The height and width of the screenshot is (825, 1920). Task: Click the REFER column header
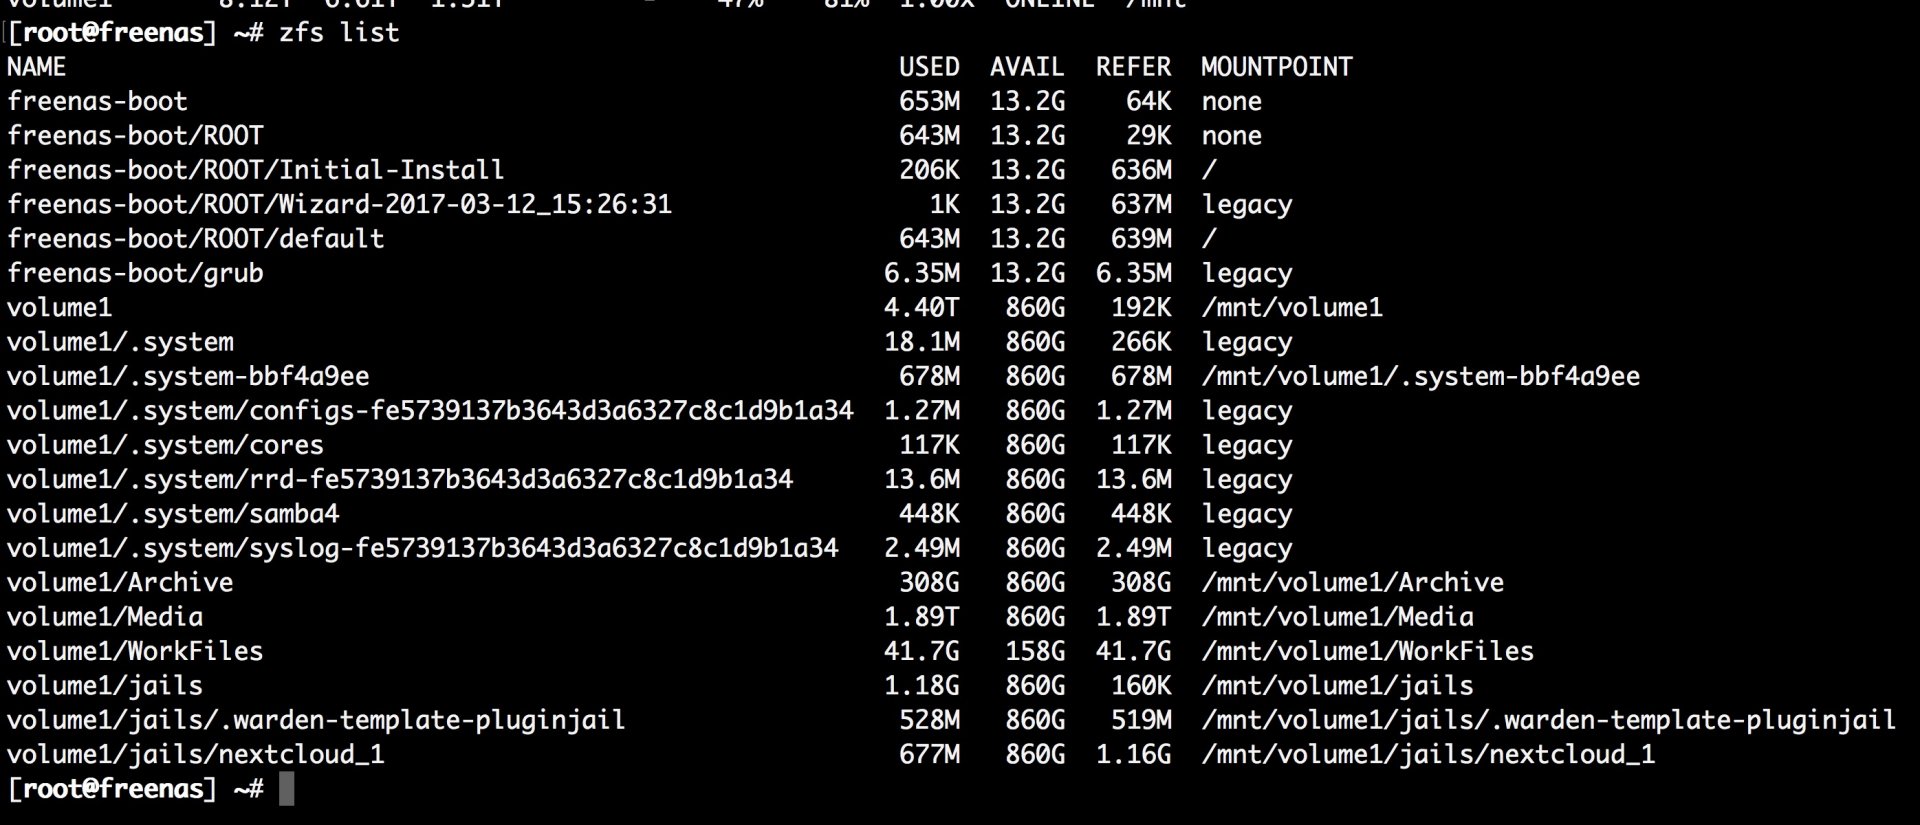(1132, 67)
